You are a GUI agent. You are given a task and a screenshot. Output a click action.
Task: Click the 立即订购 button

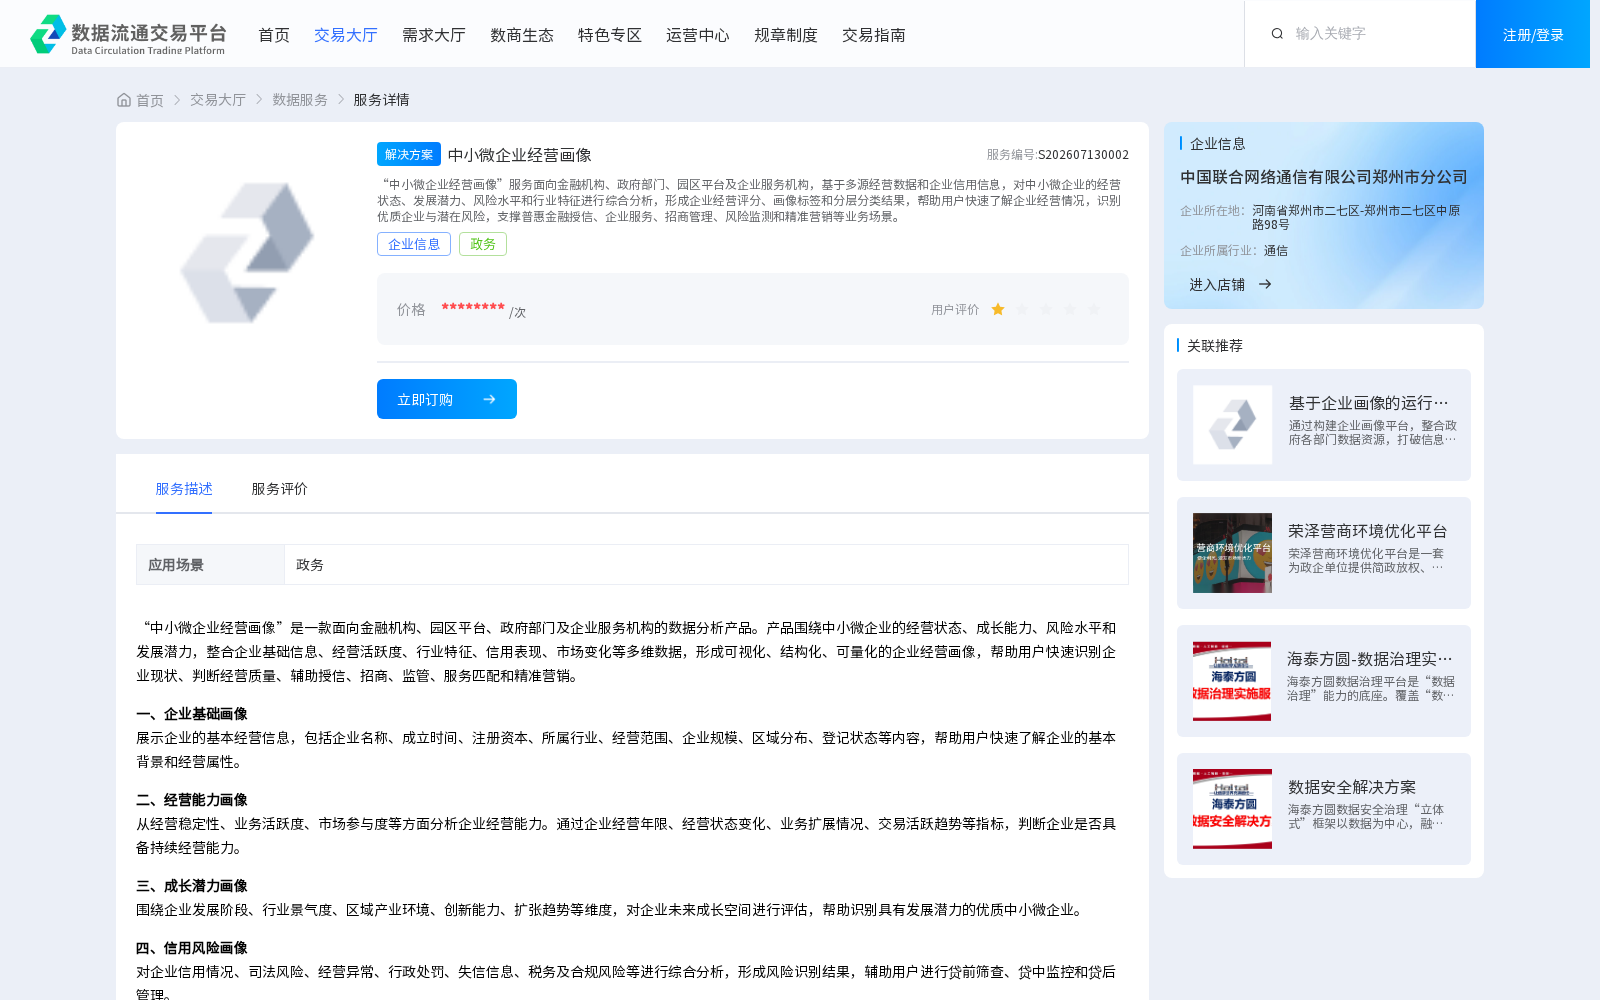(x=447, y=399)
